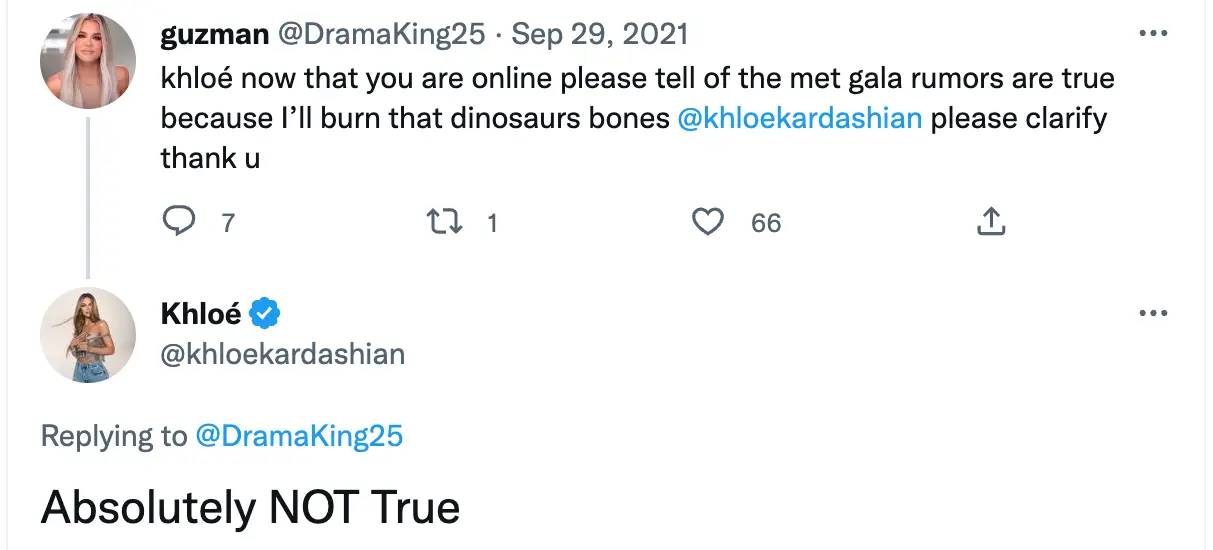1213x550 pixels.
Task: Click the reply icon on guzman's tweet
Action: [178, 221]
